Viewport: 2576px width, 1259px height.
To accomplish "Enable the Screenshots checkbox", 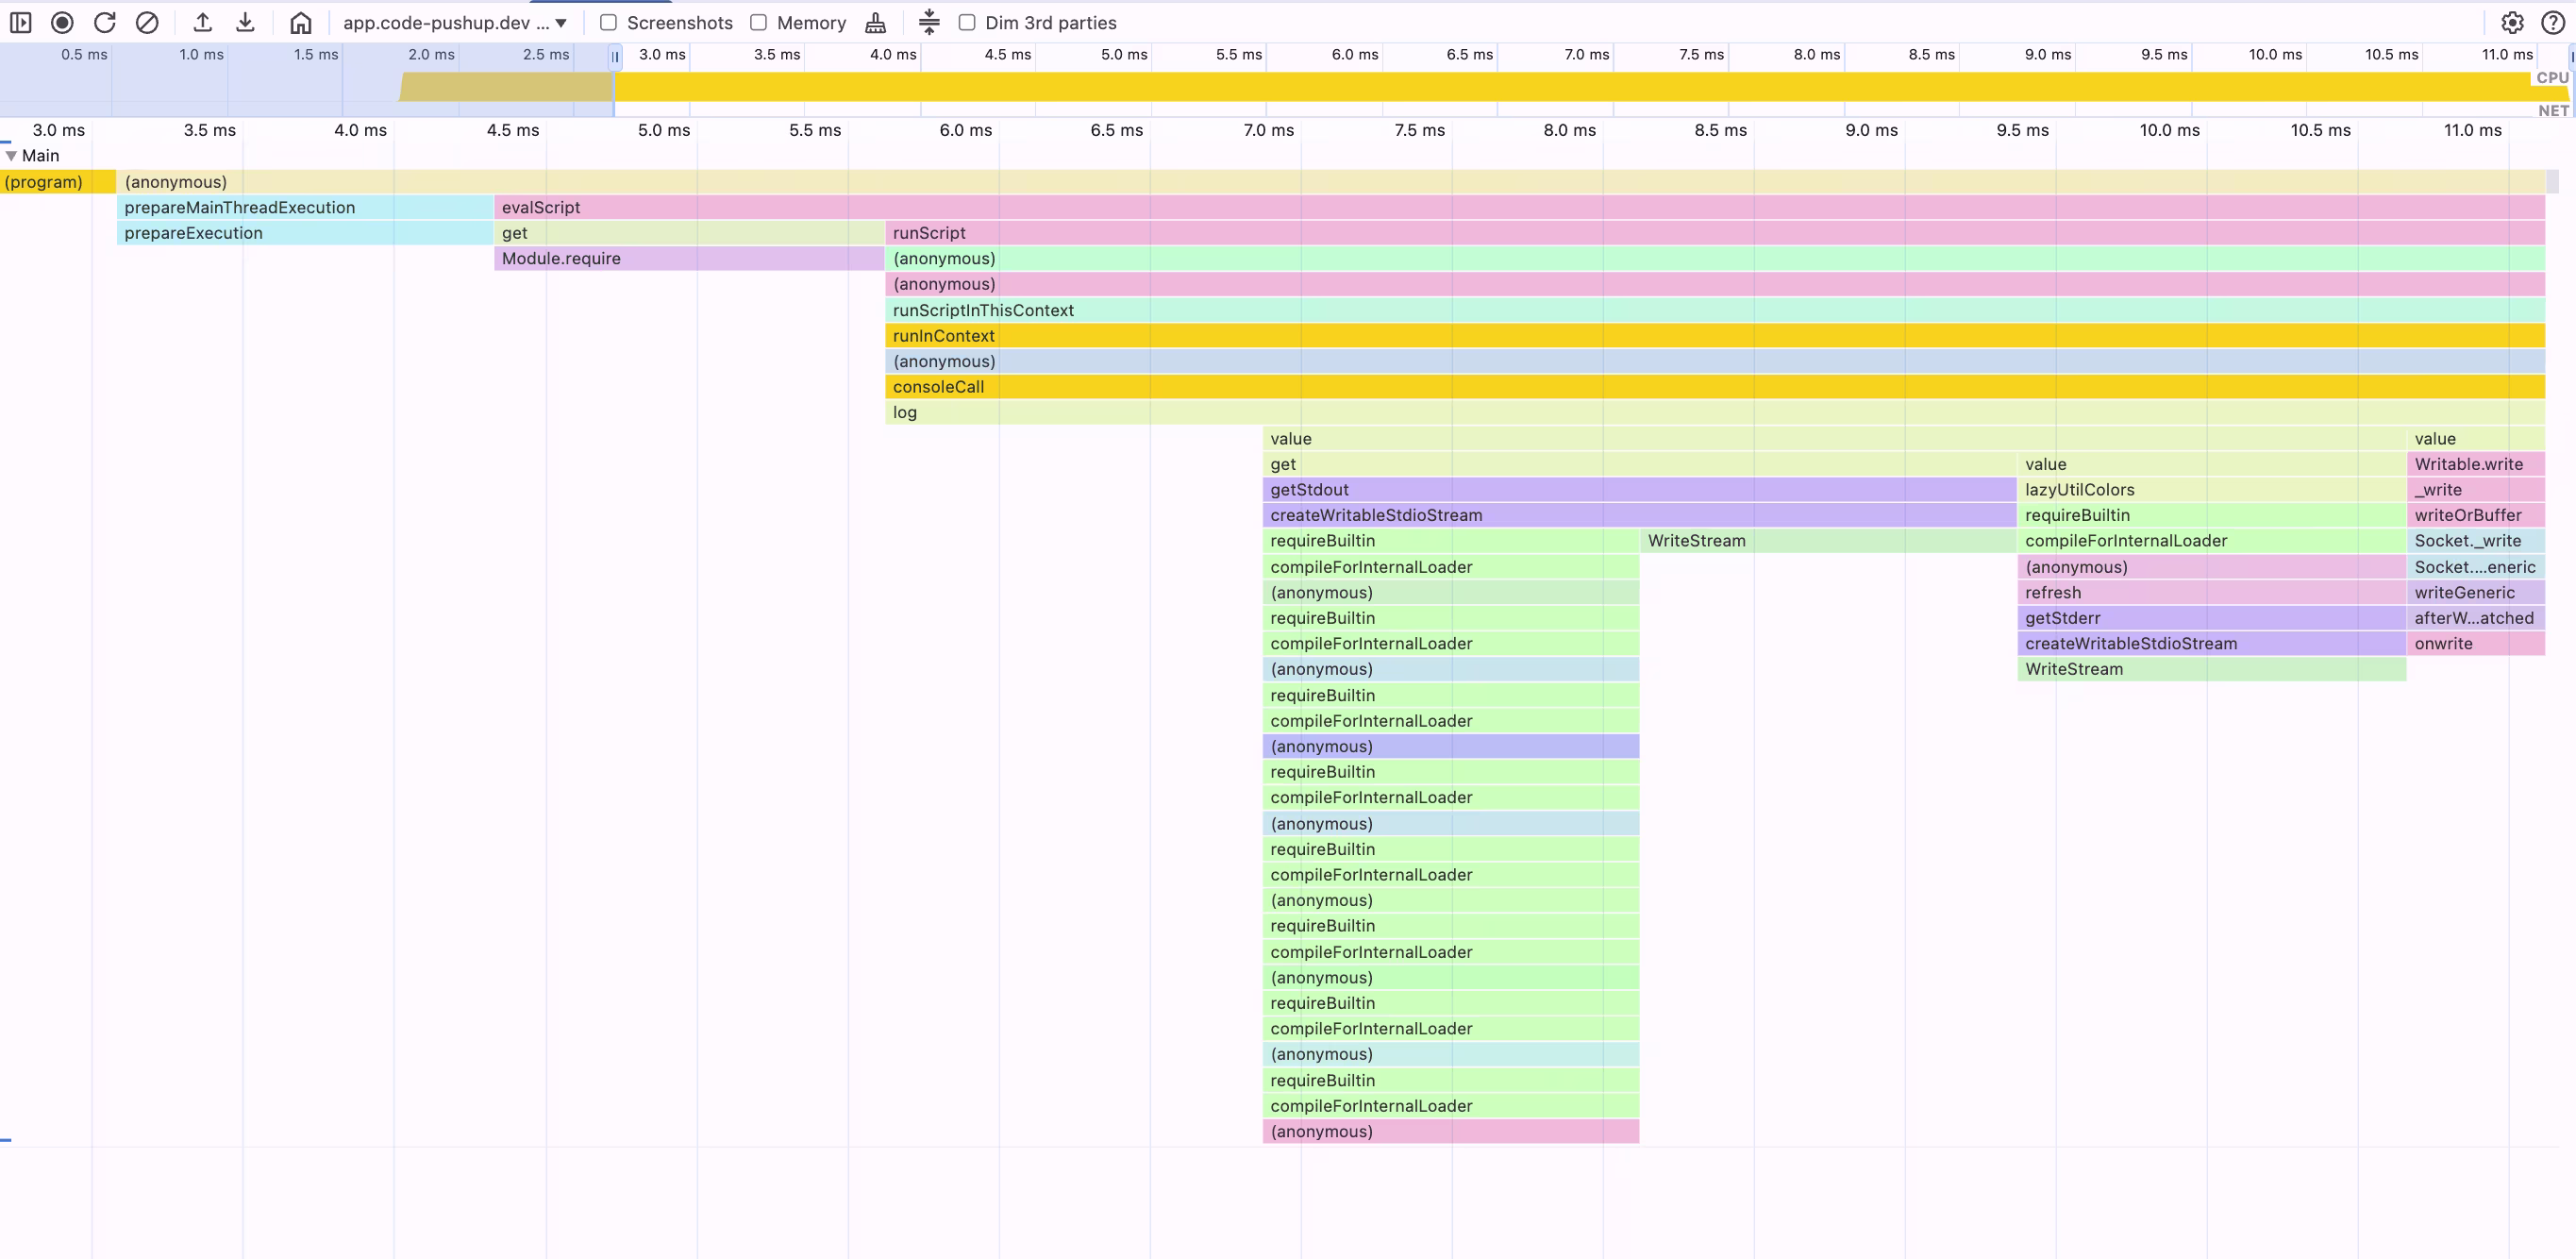I will point(608,22).
